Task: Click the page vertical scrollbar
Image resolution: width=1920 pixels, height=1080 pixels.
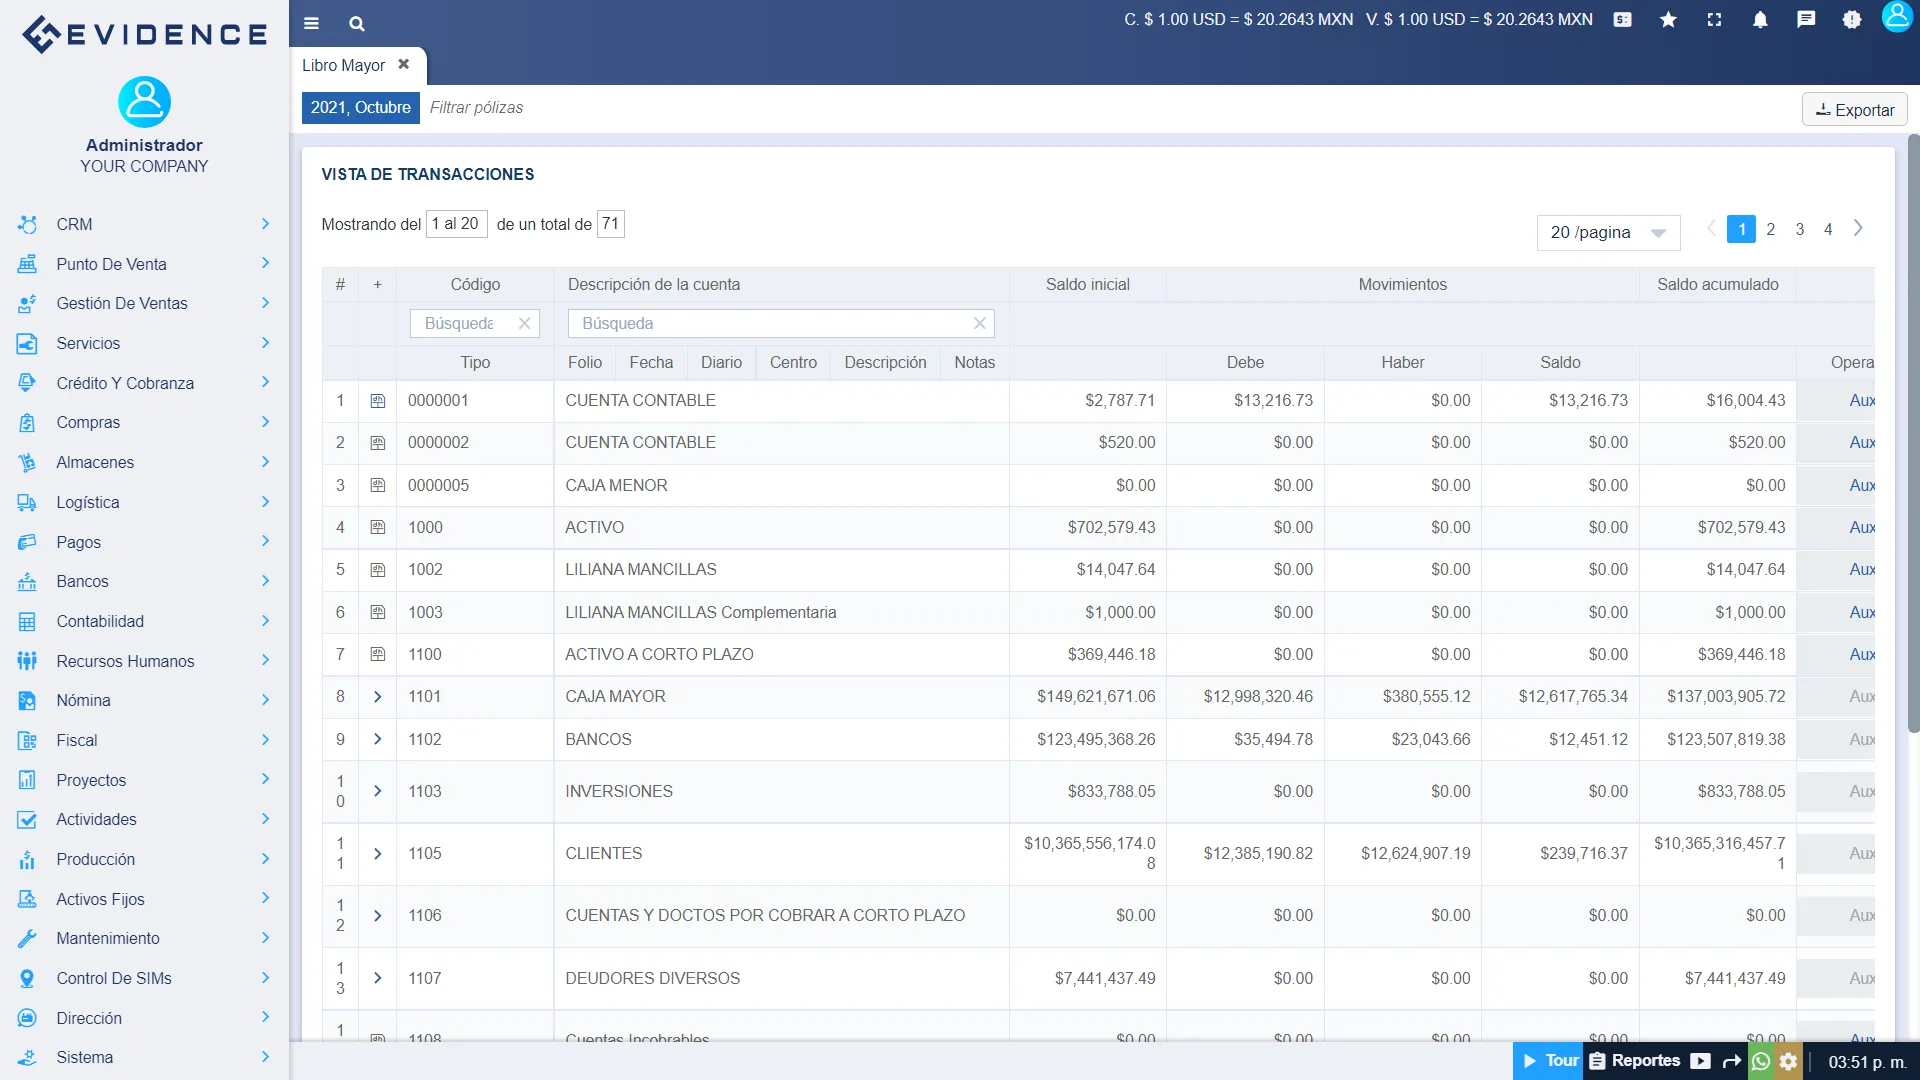Action: pos(1913,433)
